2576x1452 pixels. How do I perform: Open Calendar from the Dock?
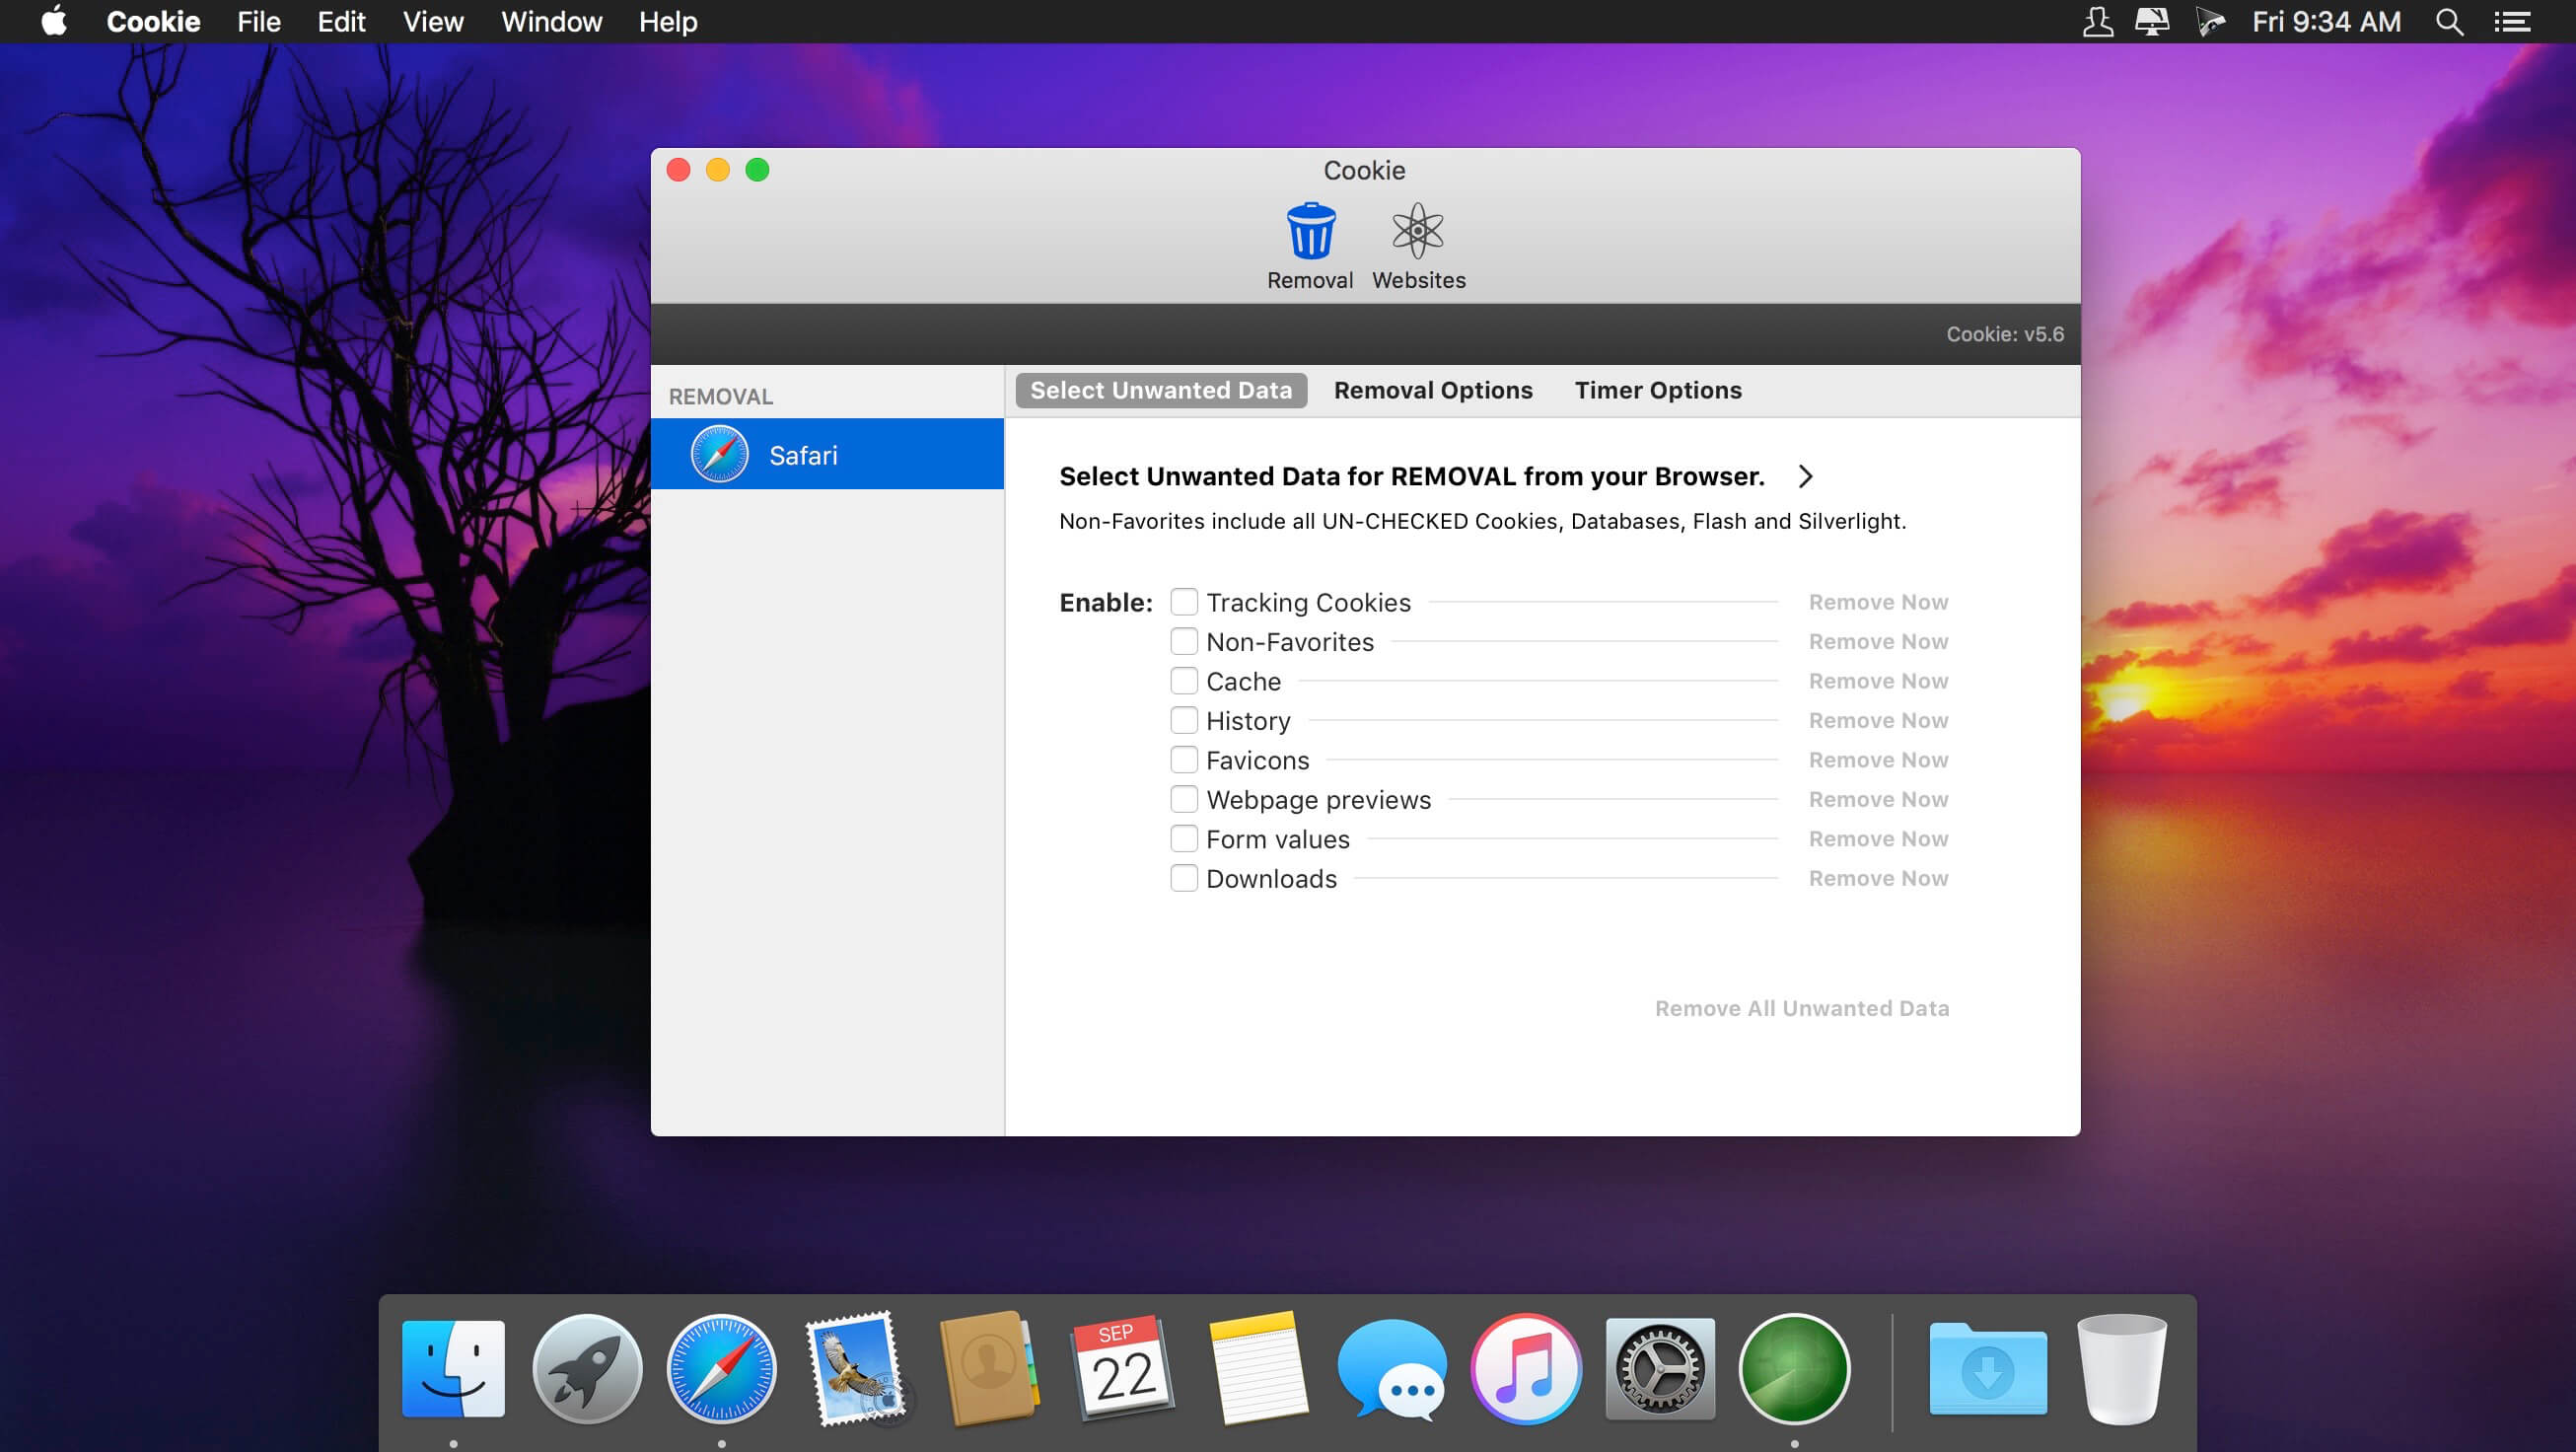point(1123,1368)
